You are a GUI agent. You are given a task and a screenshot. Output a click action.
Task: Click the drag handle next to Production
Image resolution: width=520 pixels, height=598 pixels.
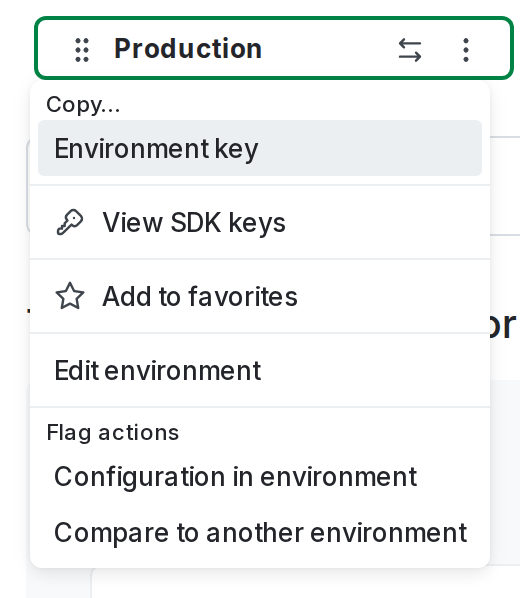point(82,50)
